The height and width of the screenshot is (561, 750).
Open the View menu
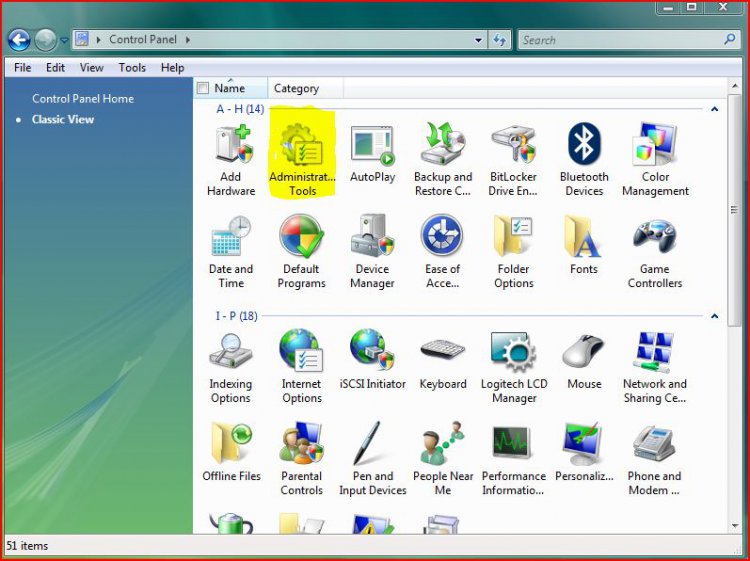(91, 67)
